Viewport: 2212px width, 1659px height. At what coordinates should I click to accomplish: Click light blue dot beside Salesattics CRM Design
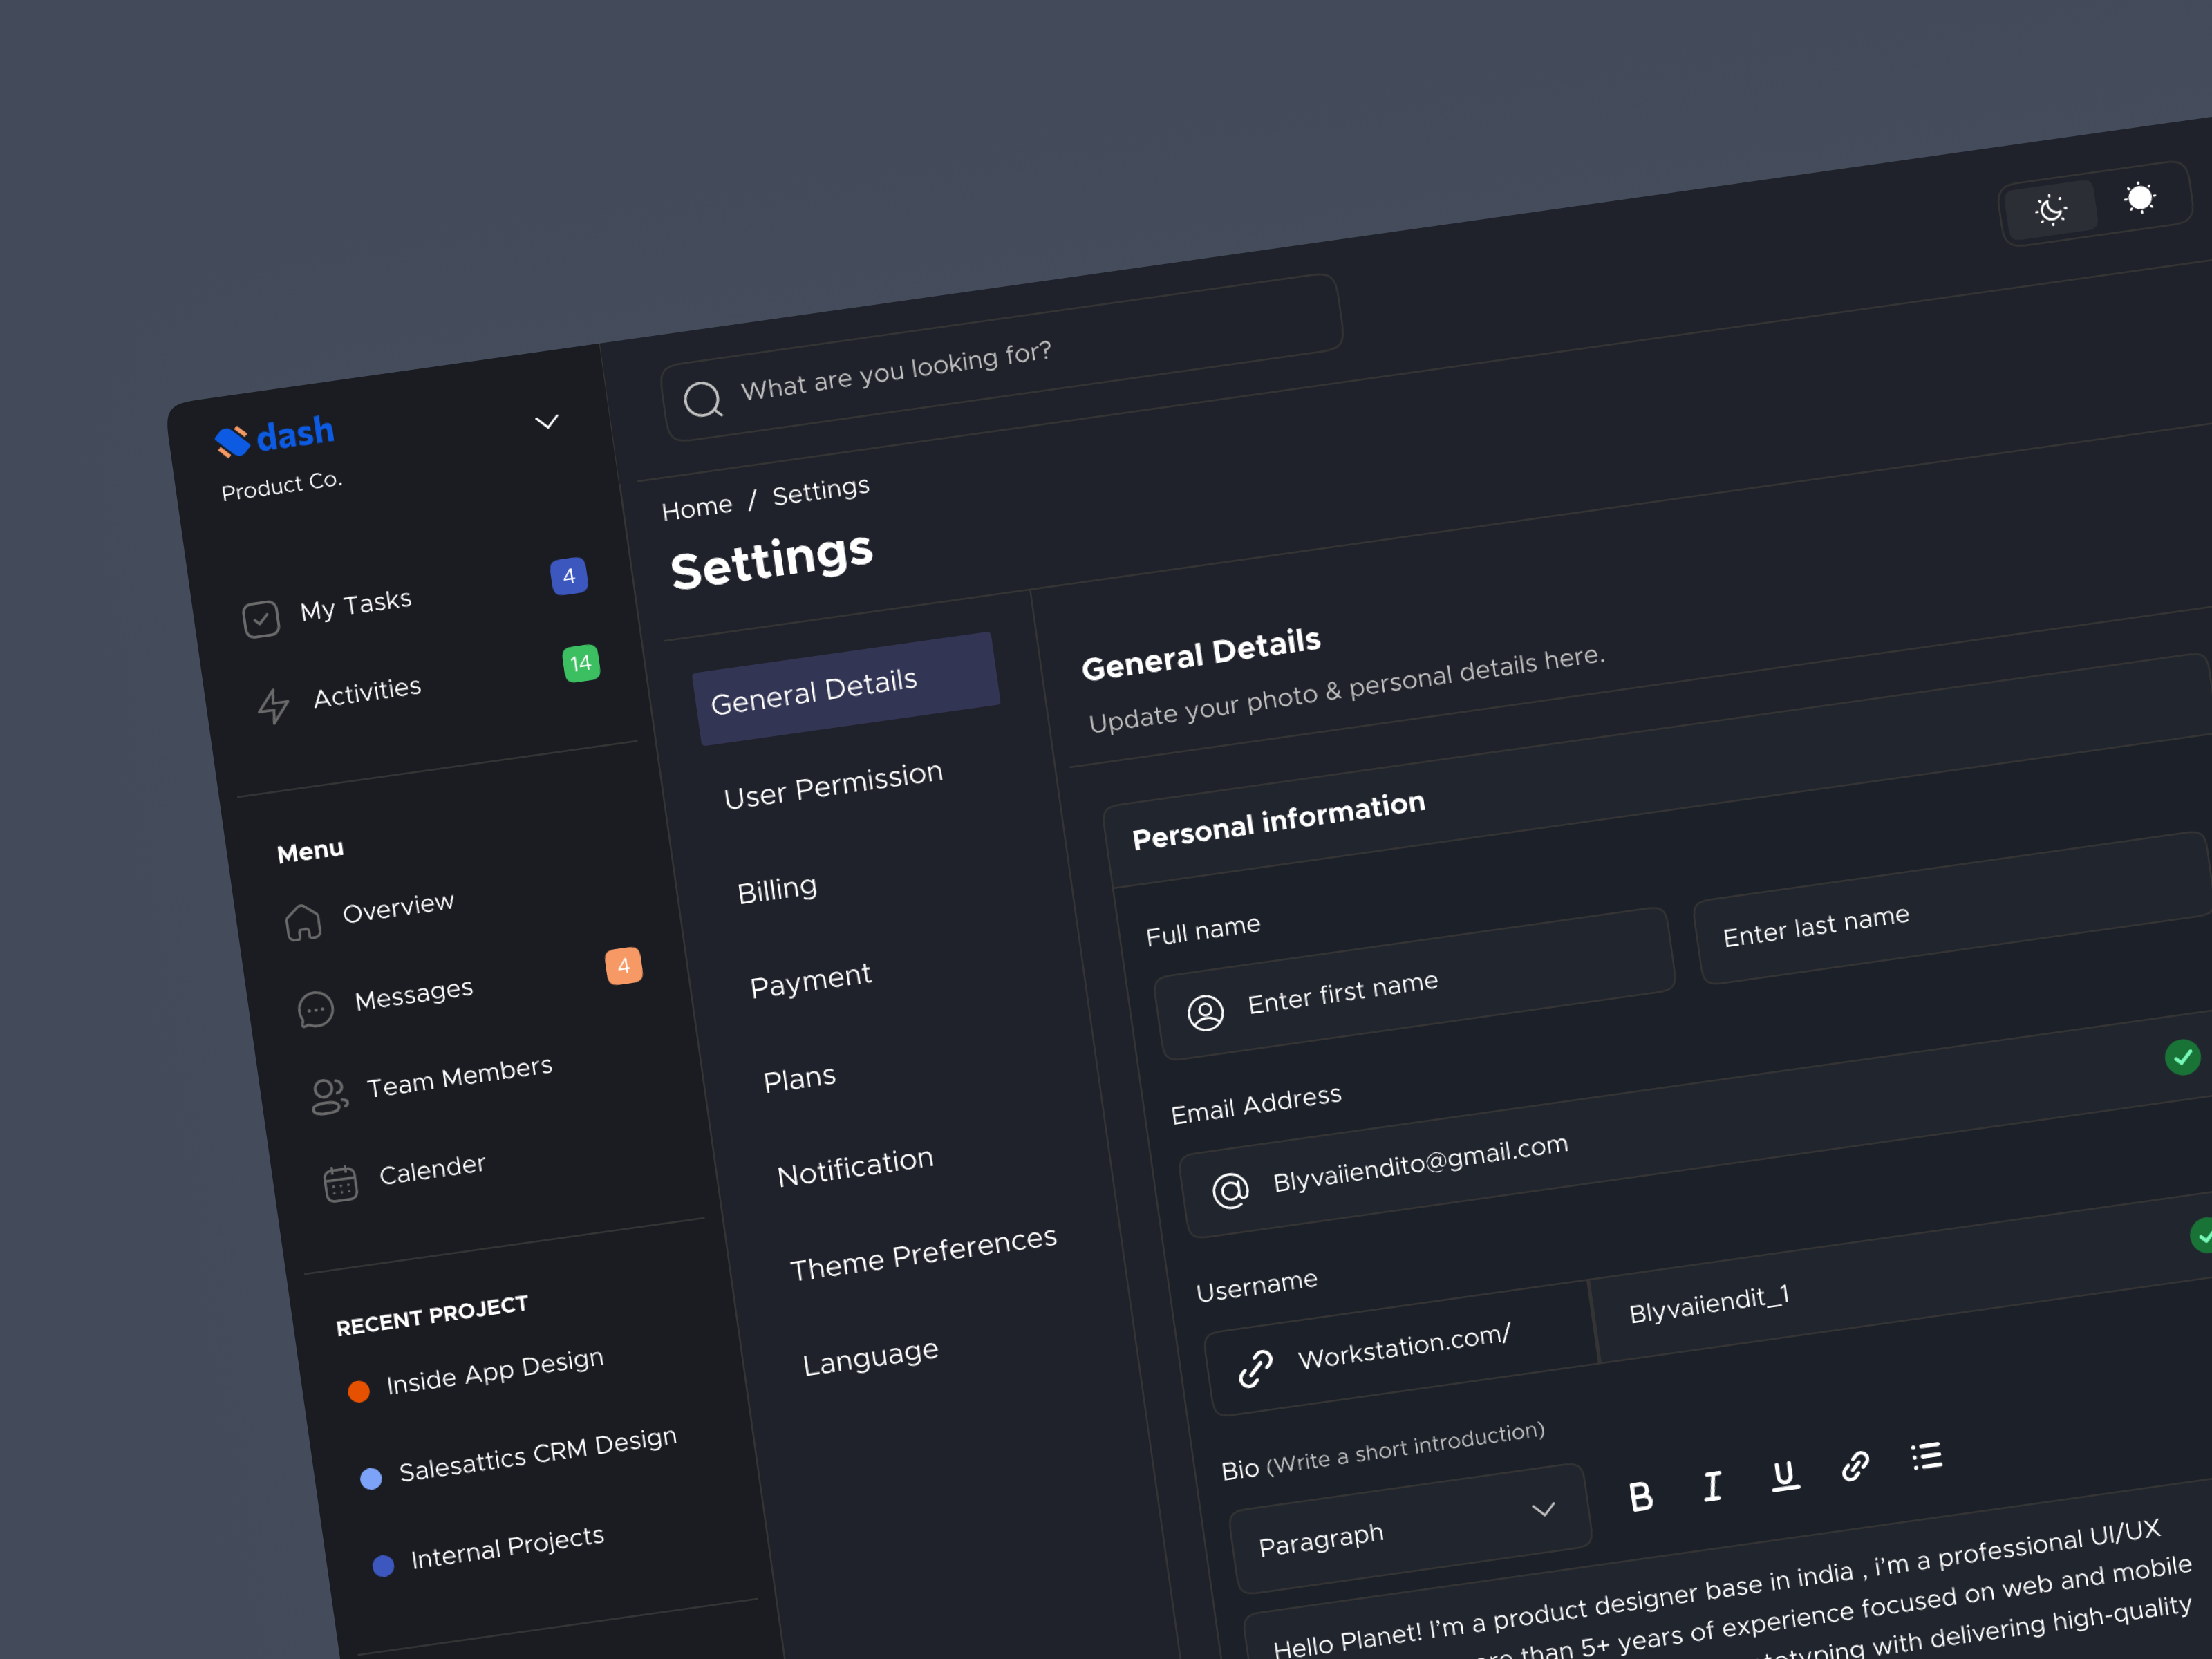point(371,1479)
